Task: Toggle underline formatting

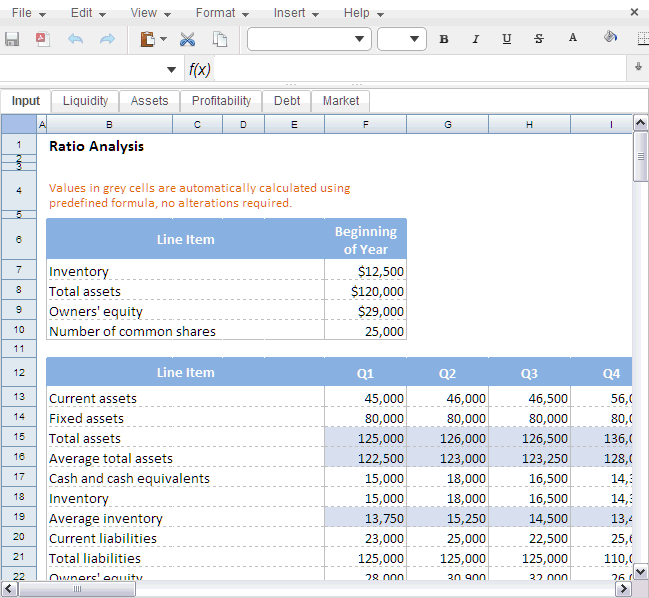Action: [x=507, y=39]
